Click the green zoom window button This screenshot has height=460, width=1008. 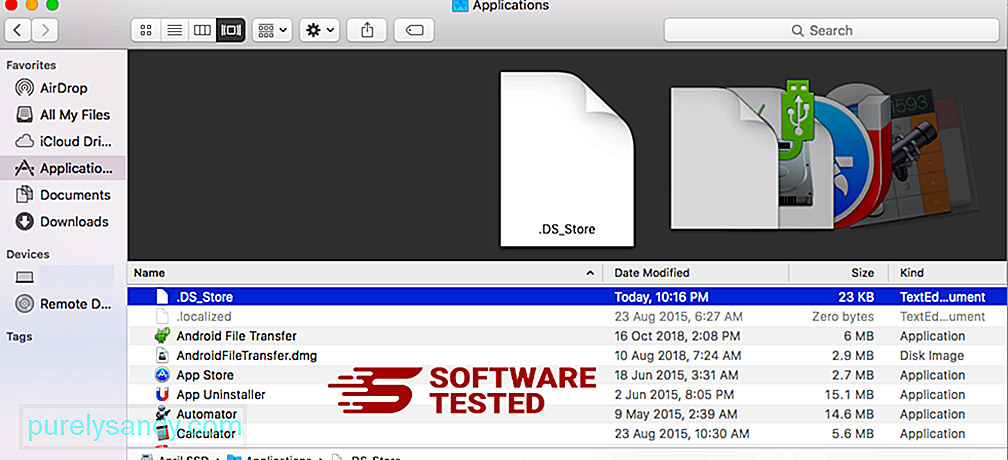[x=53, y=5]
